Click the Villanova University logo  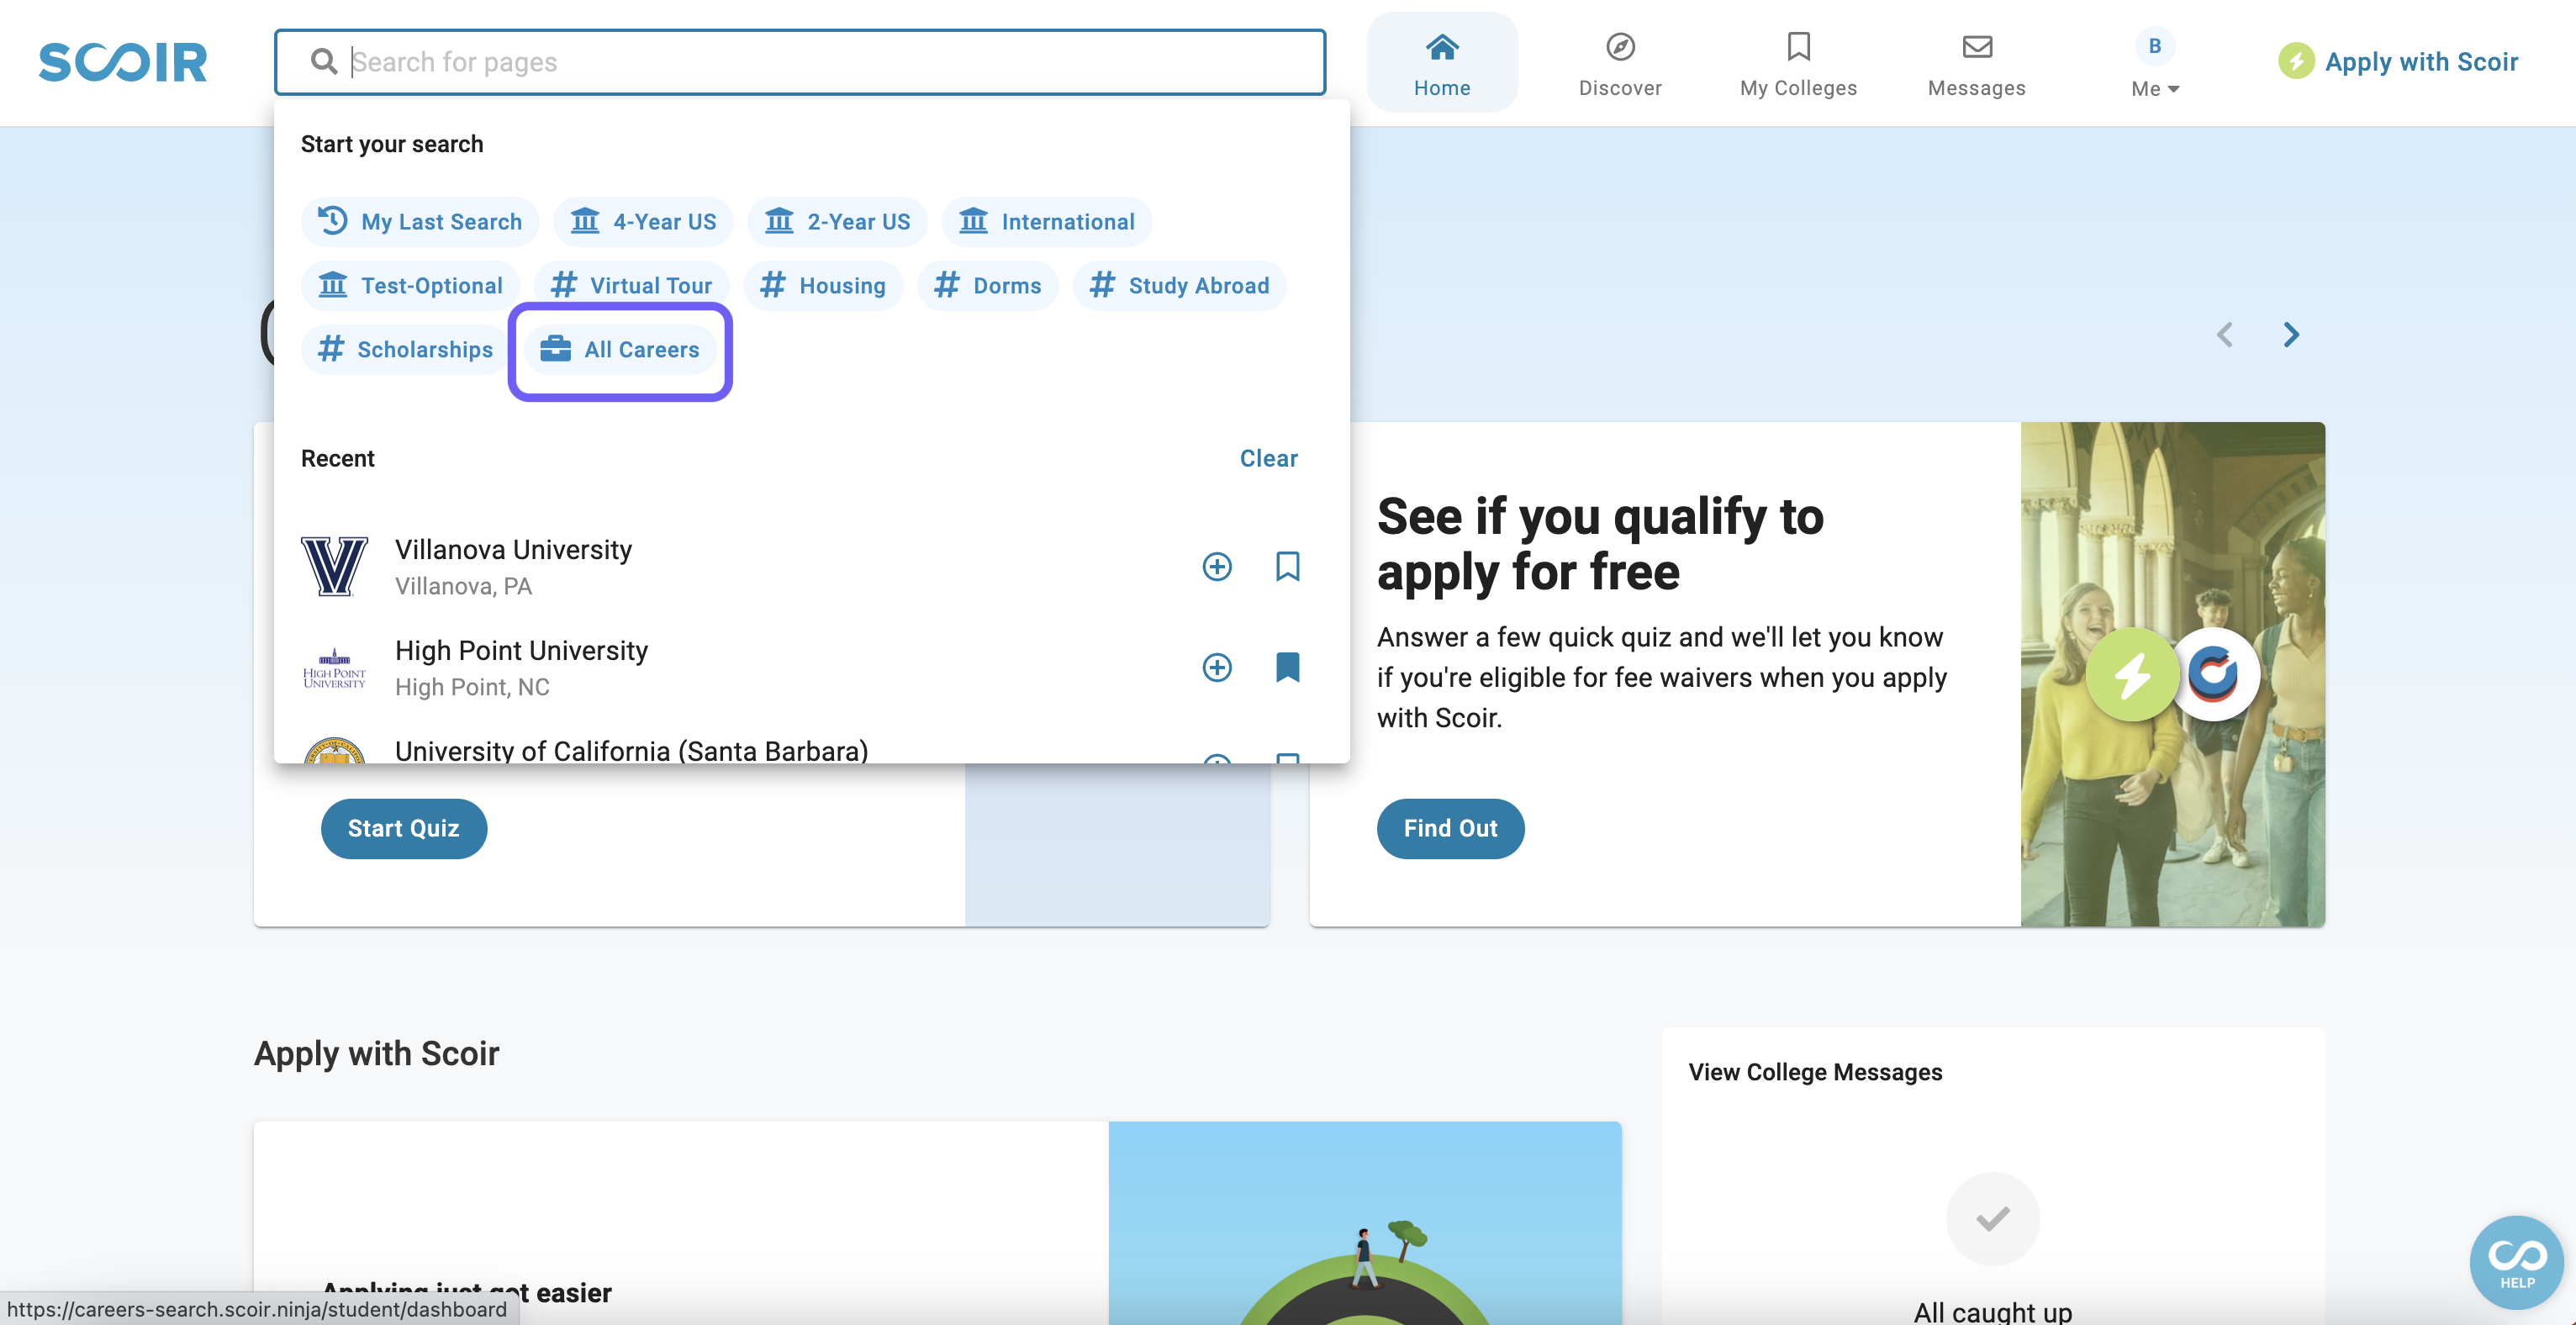pos(334,567)
